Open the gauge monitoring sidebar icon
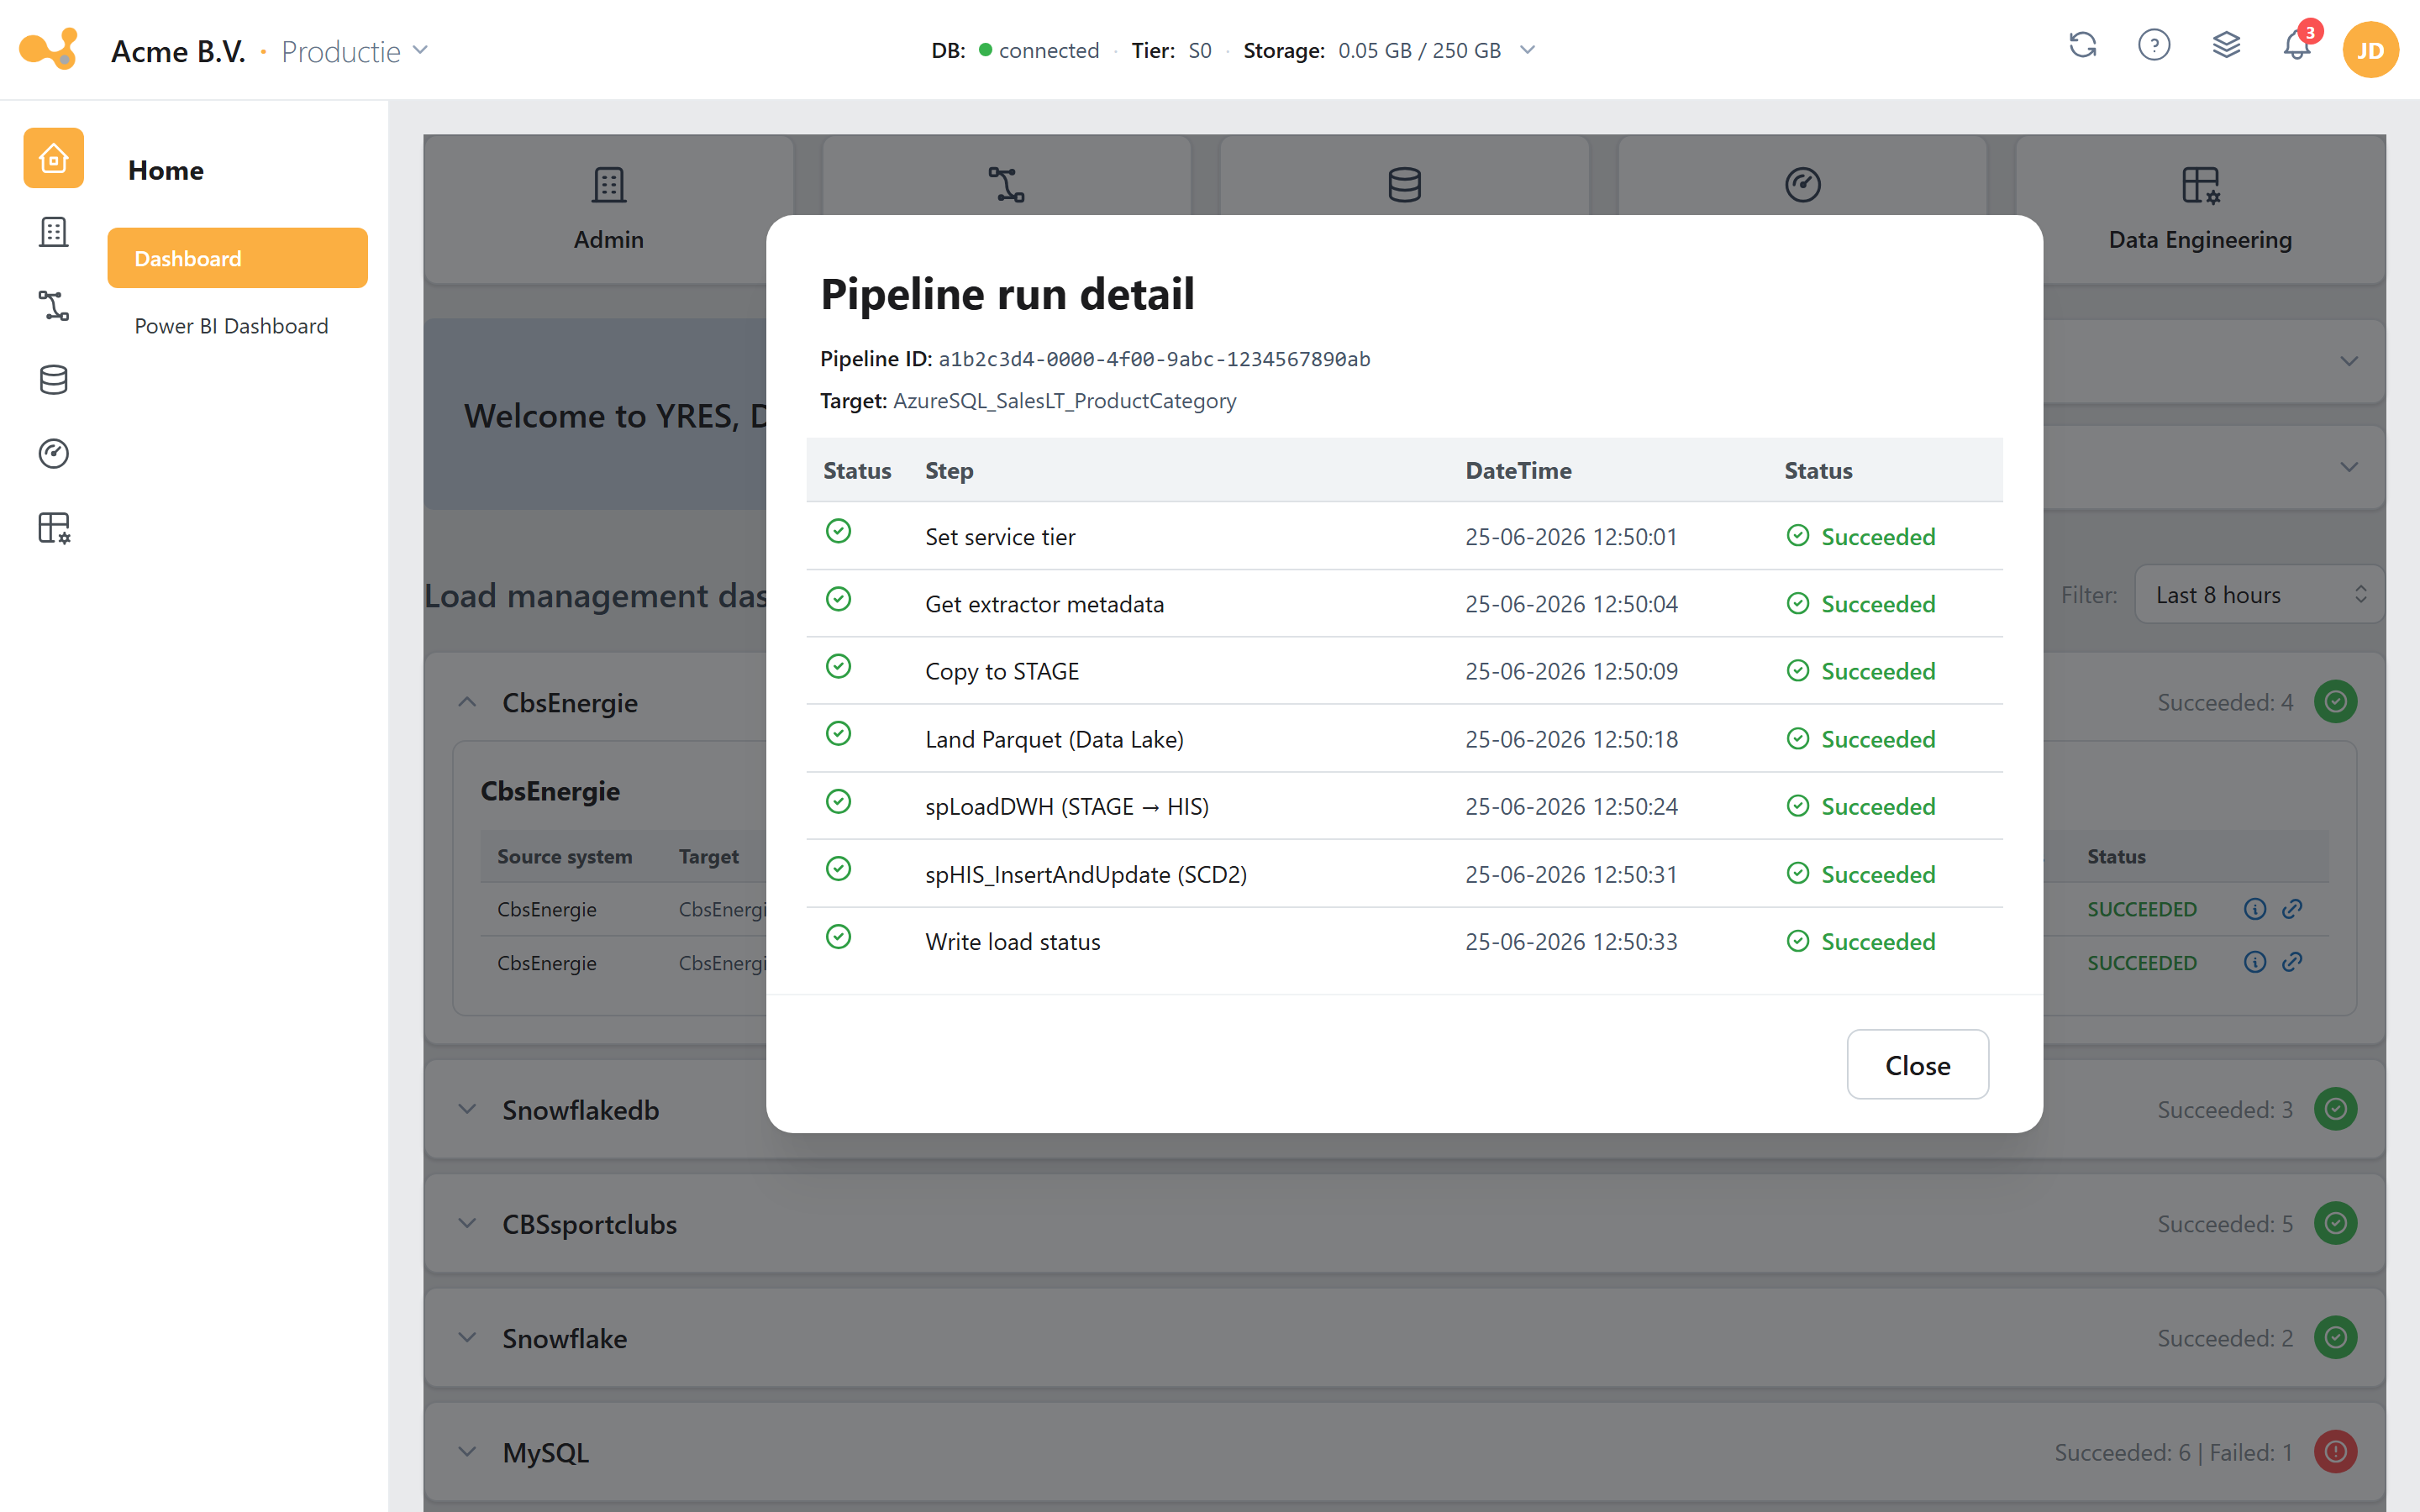The image size is (2420, 1512). tap(53, 454)
